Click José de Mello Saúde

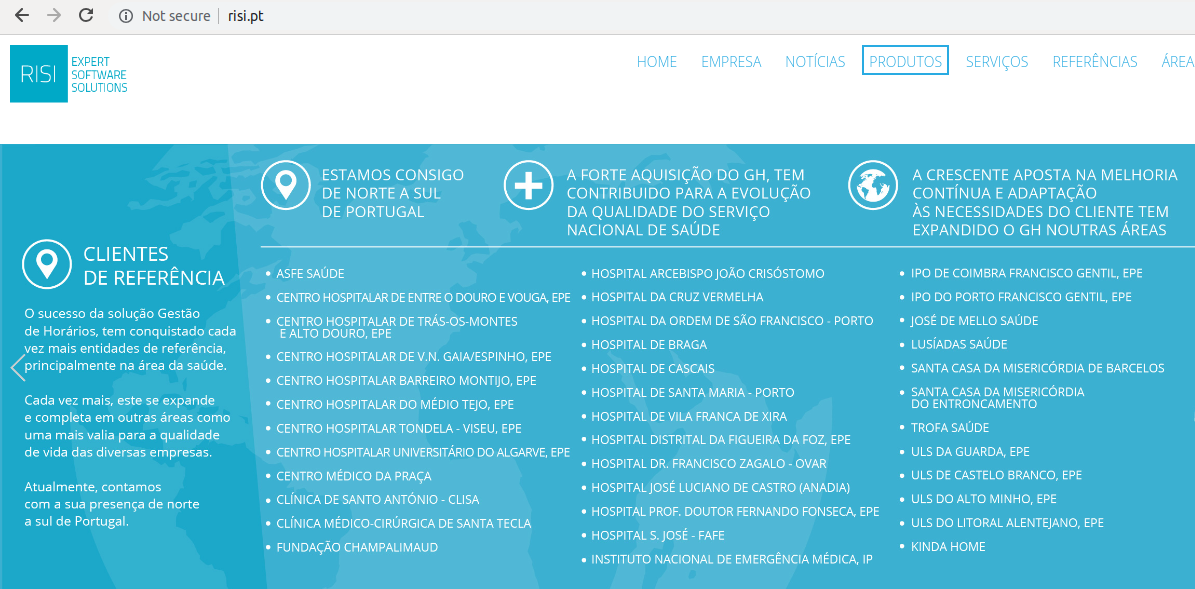[x=974, y=321]
